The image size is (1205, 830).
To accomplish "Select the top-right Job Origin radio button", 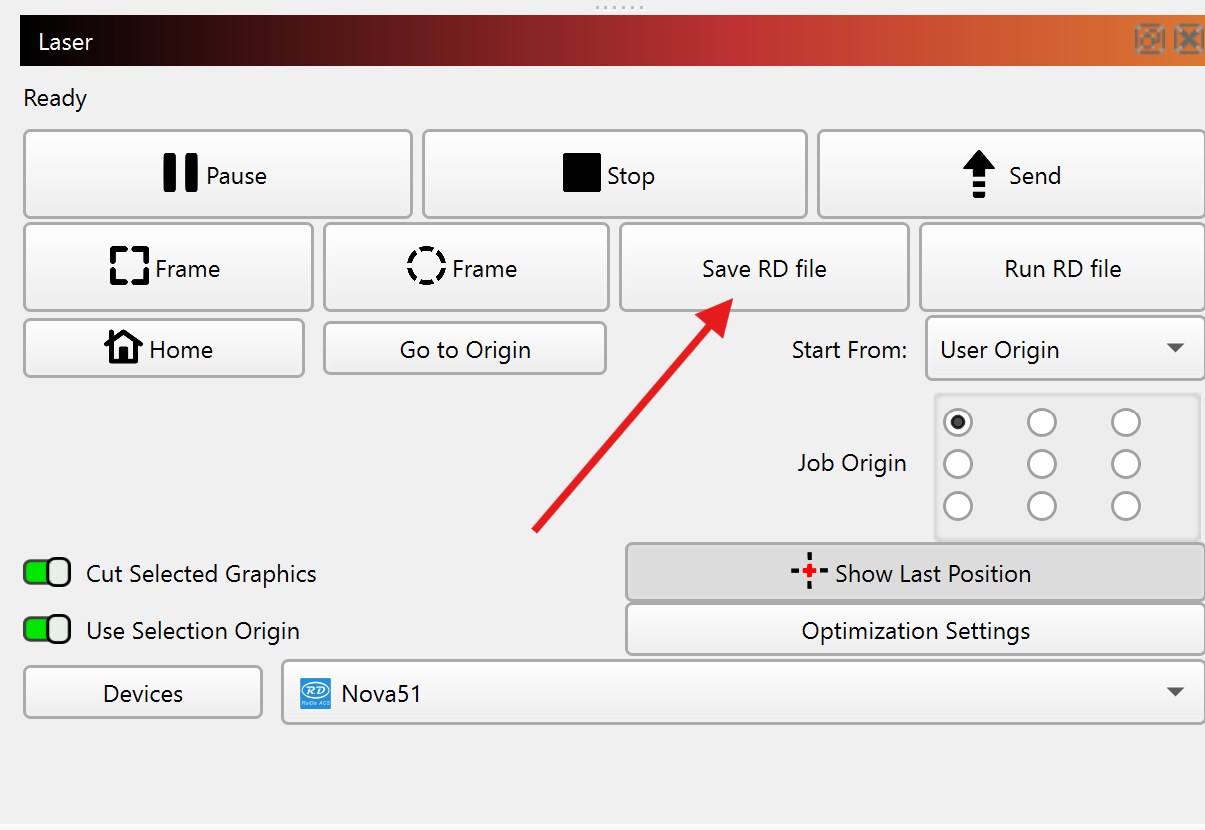I will tap(1126, 422).
